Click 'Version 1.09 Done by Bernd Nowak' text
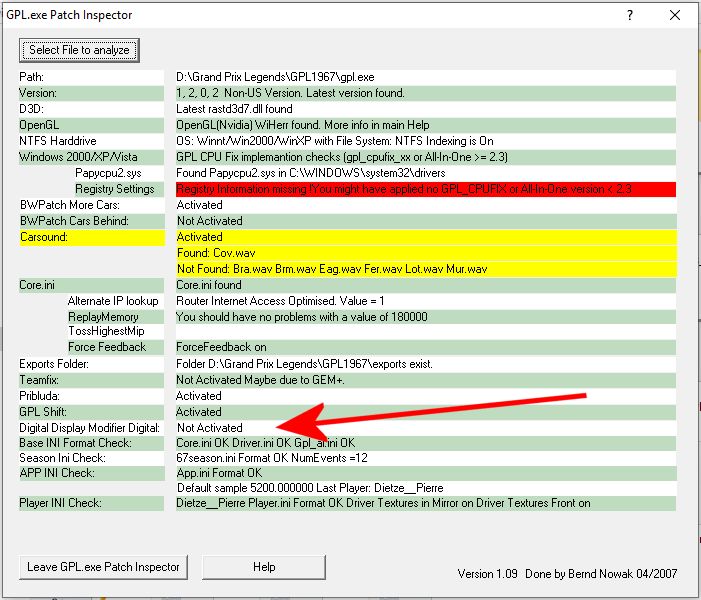 (567, 574)
